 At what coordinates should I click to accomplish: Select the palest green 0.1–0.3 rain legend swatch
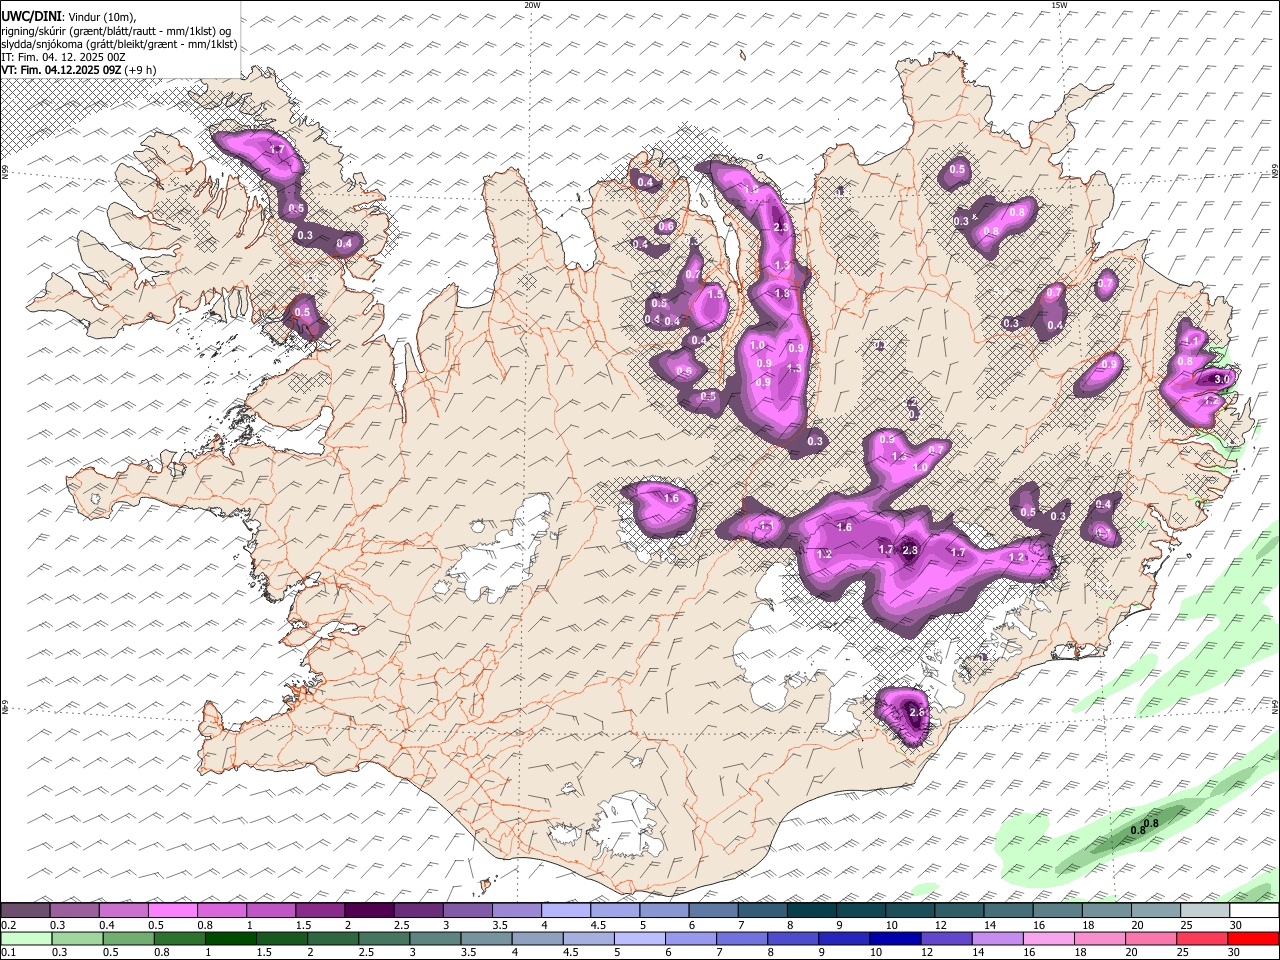pos(26,938)
